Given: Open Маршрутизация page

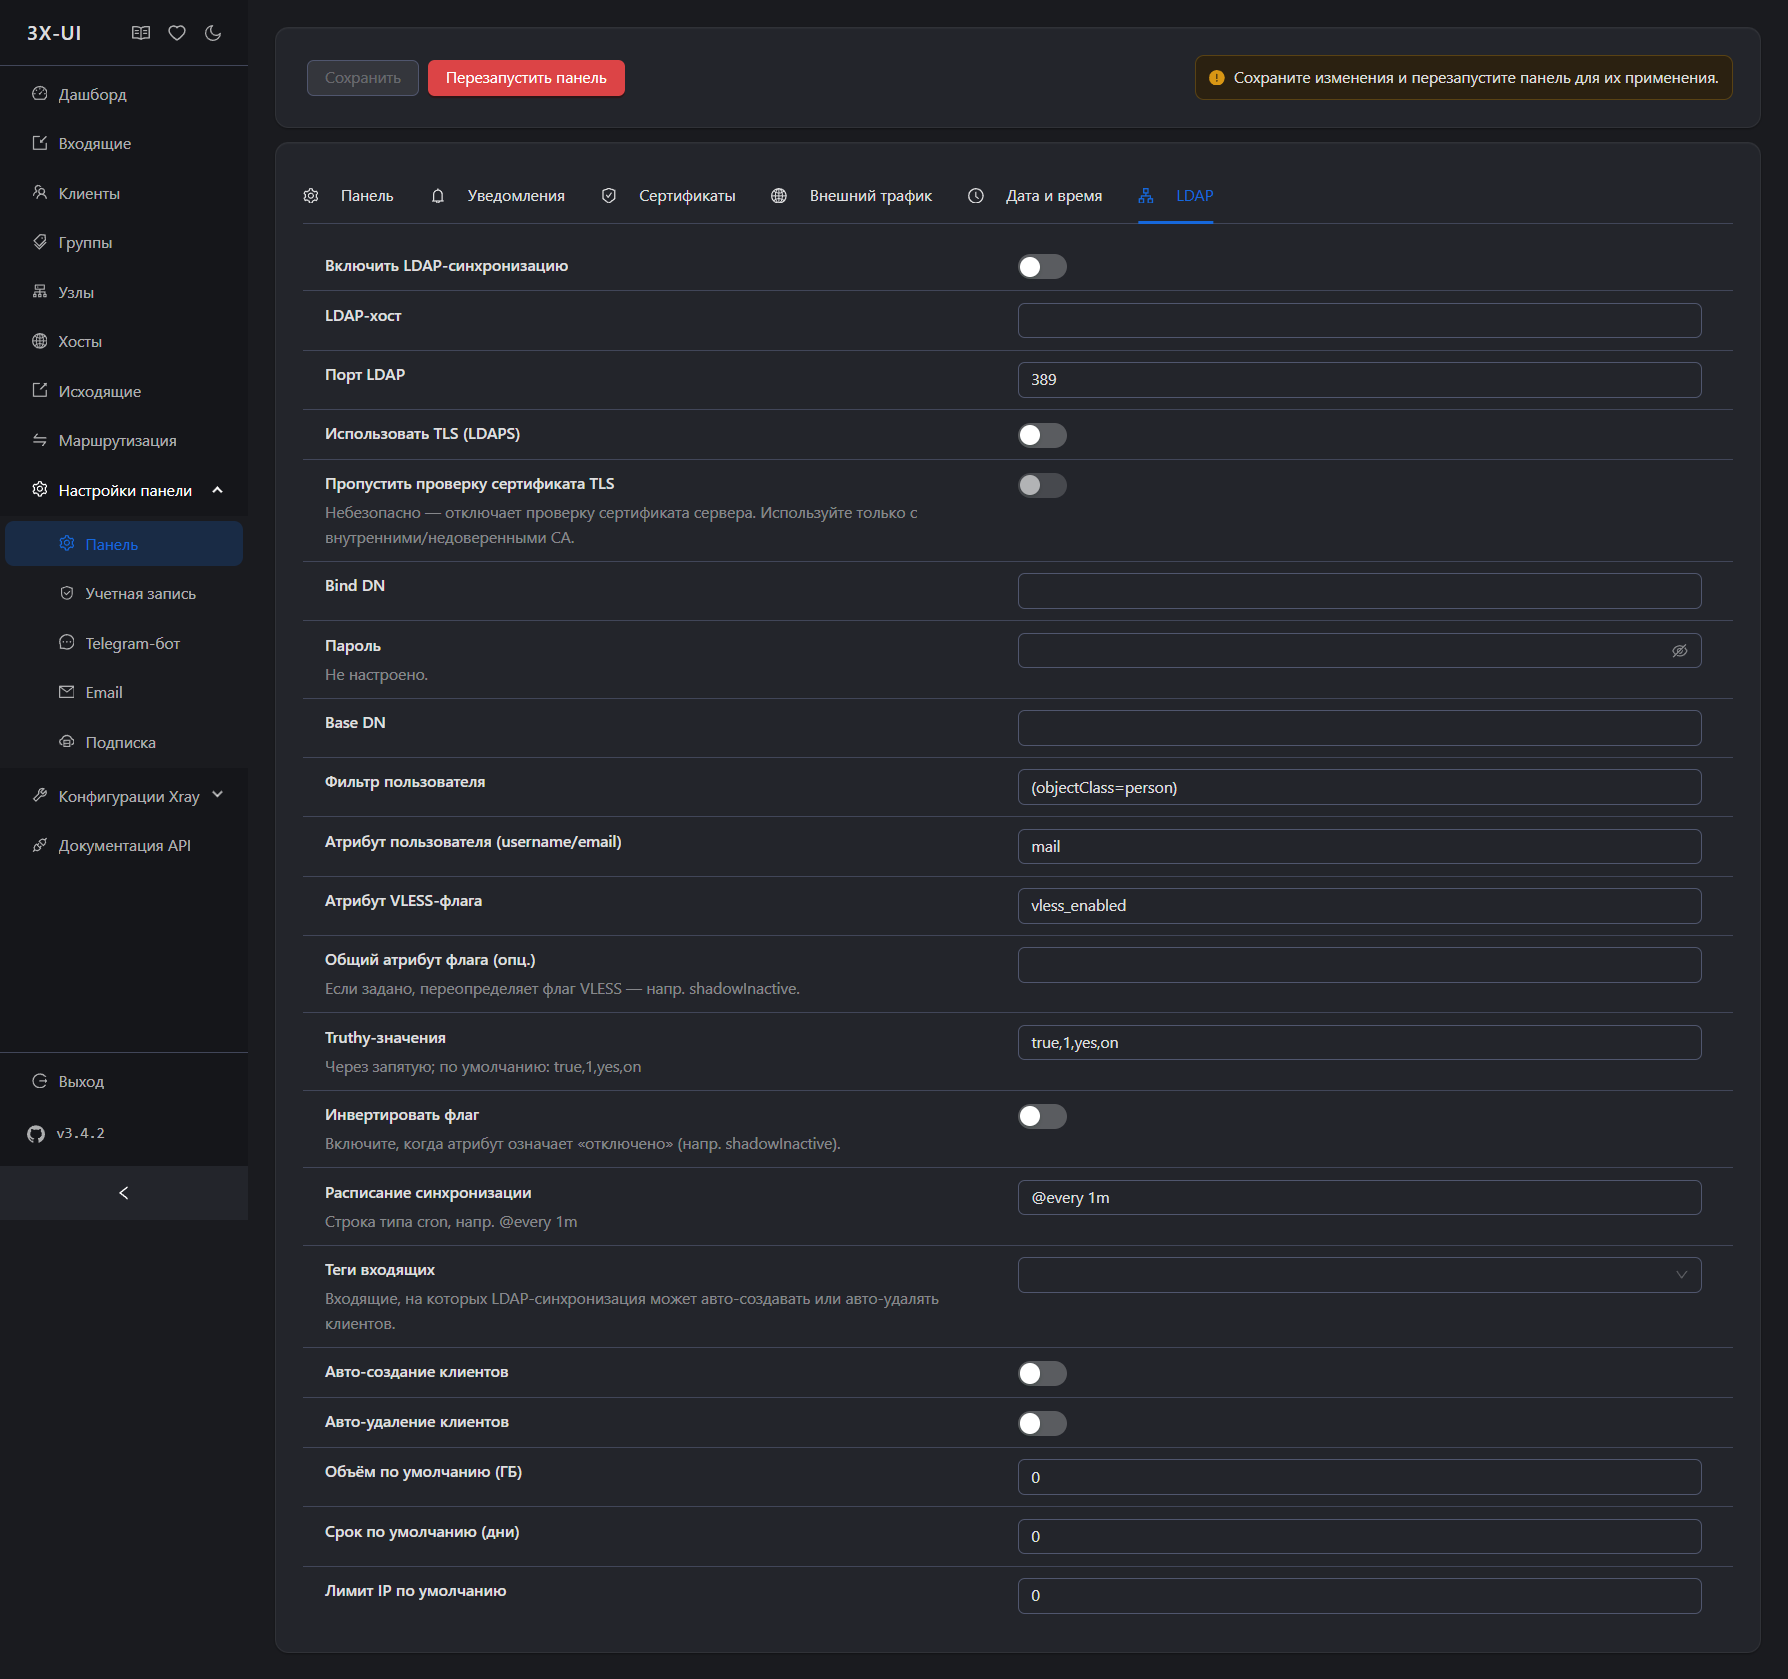Looking at the screenshot, I should click(x=124, y=440).
